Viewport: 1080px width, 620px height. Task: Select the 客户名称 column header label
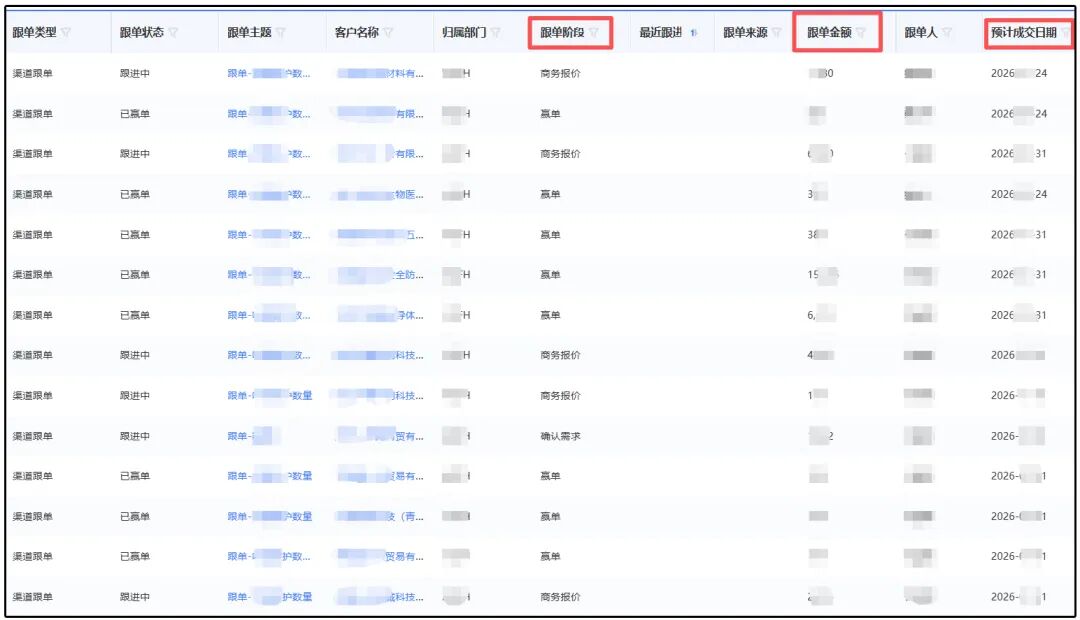(357, 32)
